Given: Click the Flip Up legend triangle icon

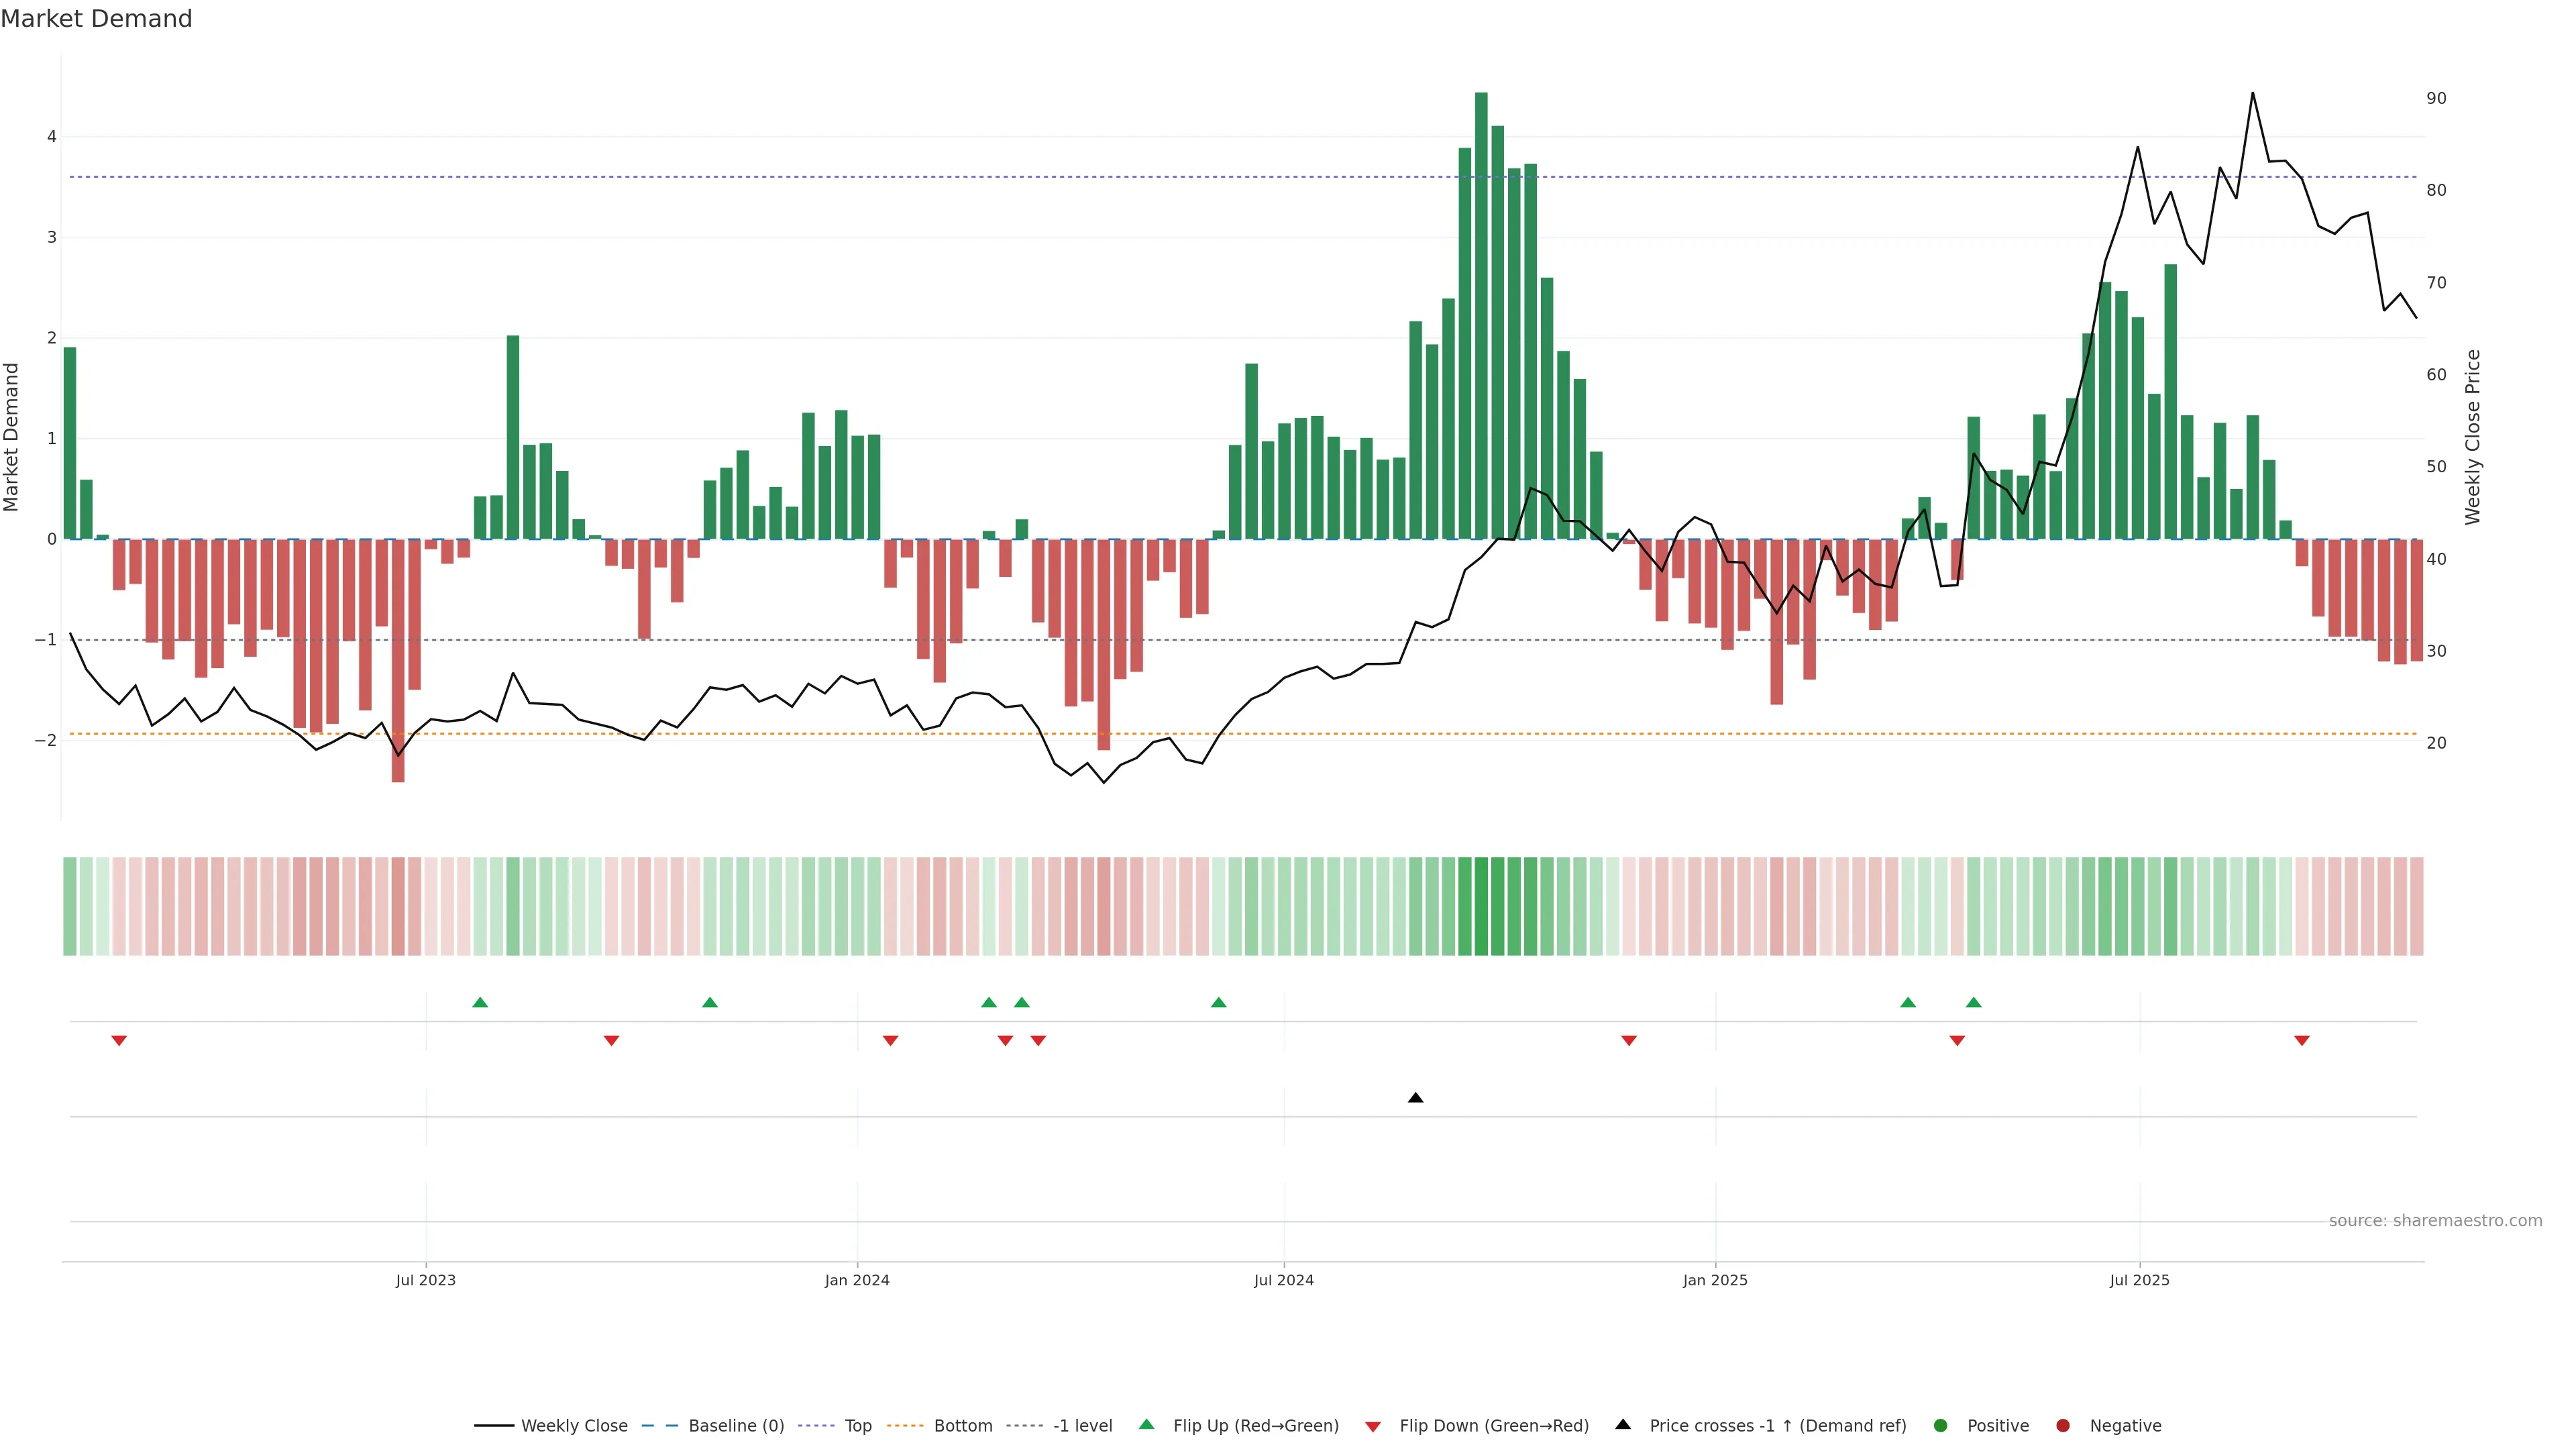Looking at the screenshot, I should (1146, 1424).
